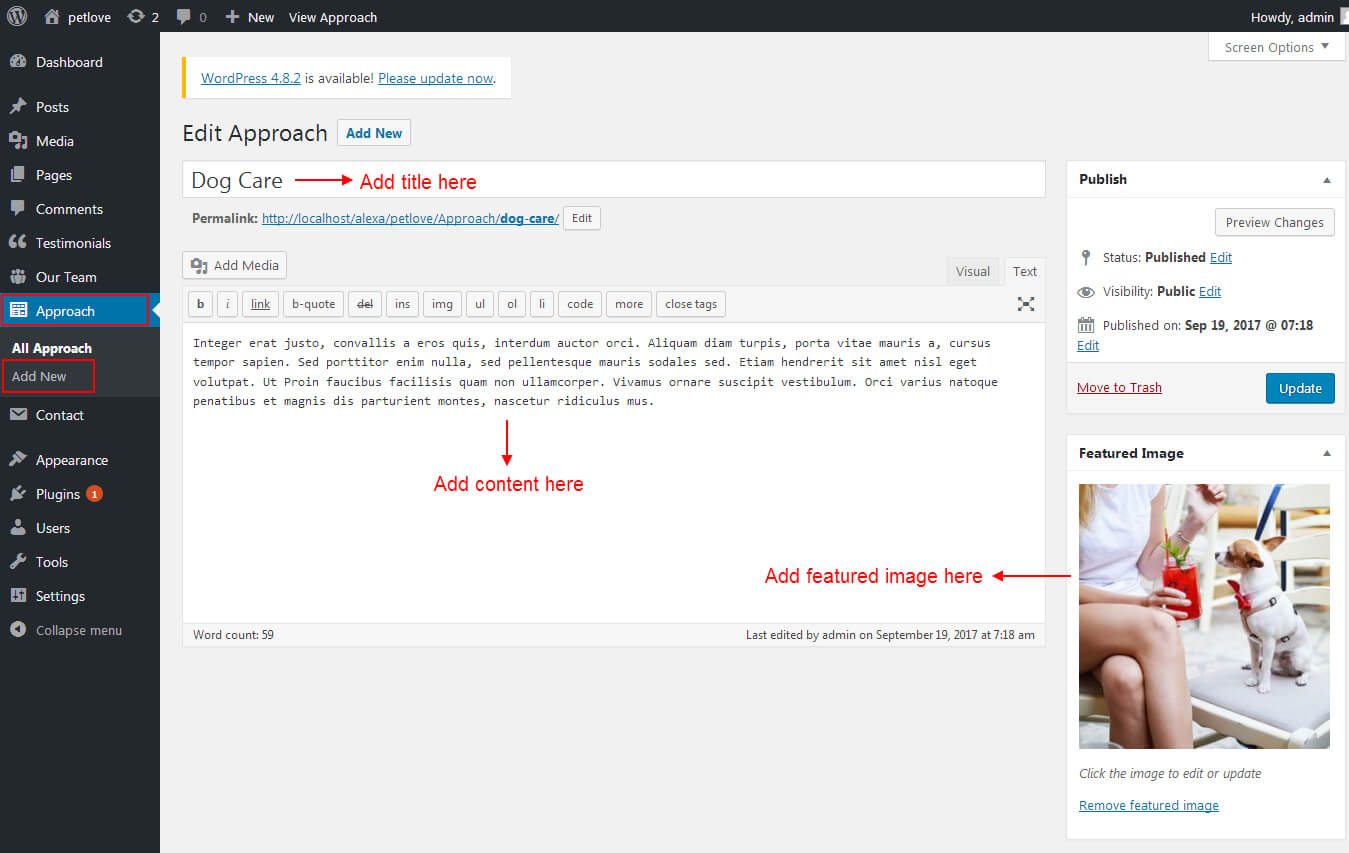Collapse the Featured Image panel arrow
1349x853 pixels.
(x=1327, y=453)
